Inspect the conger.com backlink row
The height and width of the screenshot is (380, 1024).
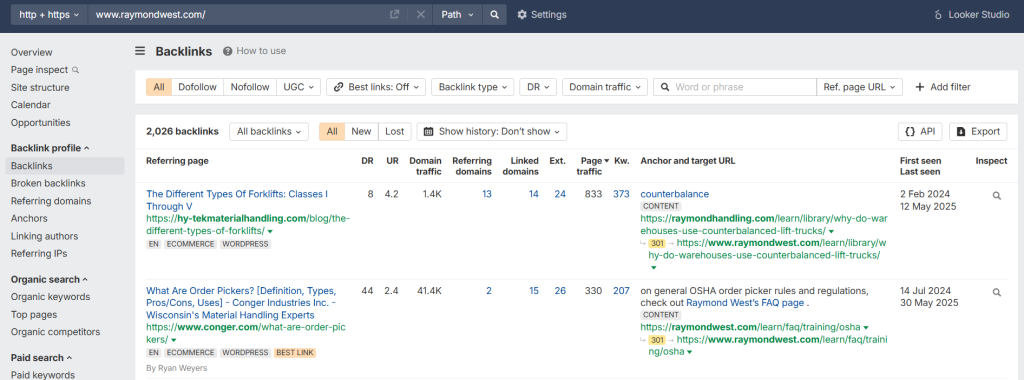pyautogui.click(x=997, y=293)
